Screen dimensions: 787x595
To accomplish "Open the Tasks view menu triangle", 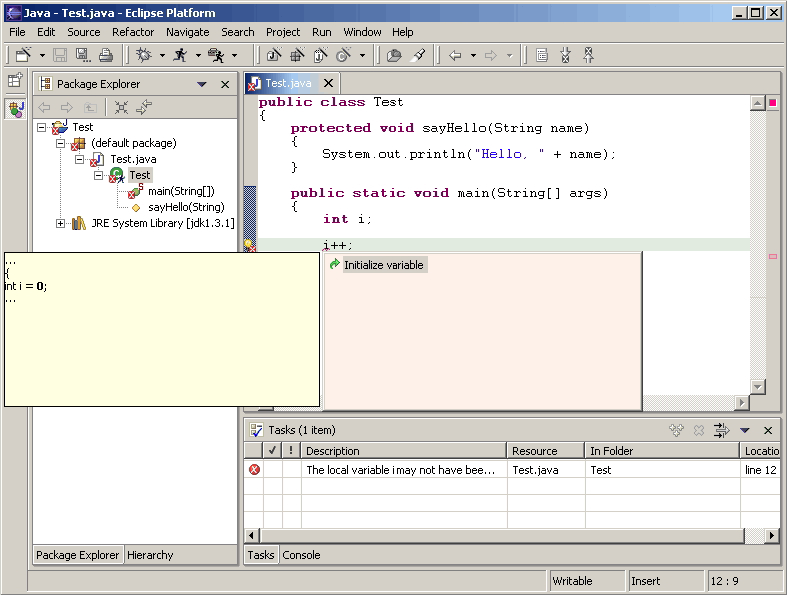I will (x=745, y=430).
